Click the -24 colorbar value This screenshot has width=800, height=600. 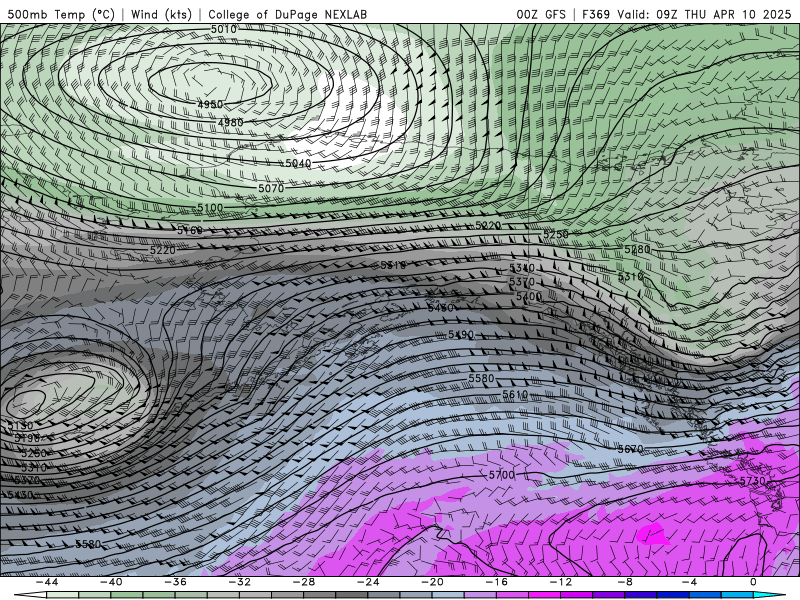click(368, 582)
